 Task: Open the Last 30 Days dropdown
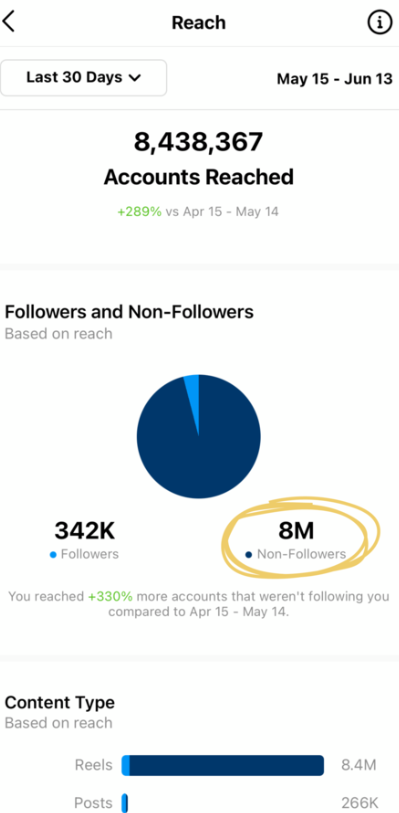coord(83,78)
